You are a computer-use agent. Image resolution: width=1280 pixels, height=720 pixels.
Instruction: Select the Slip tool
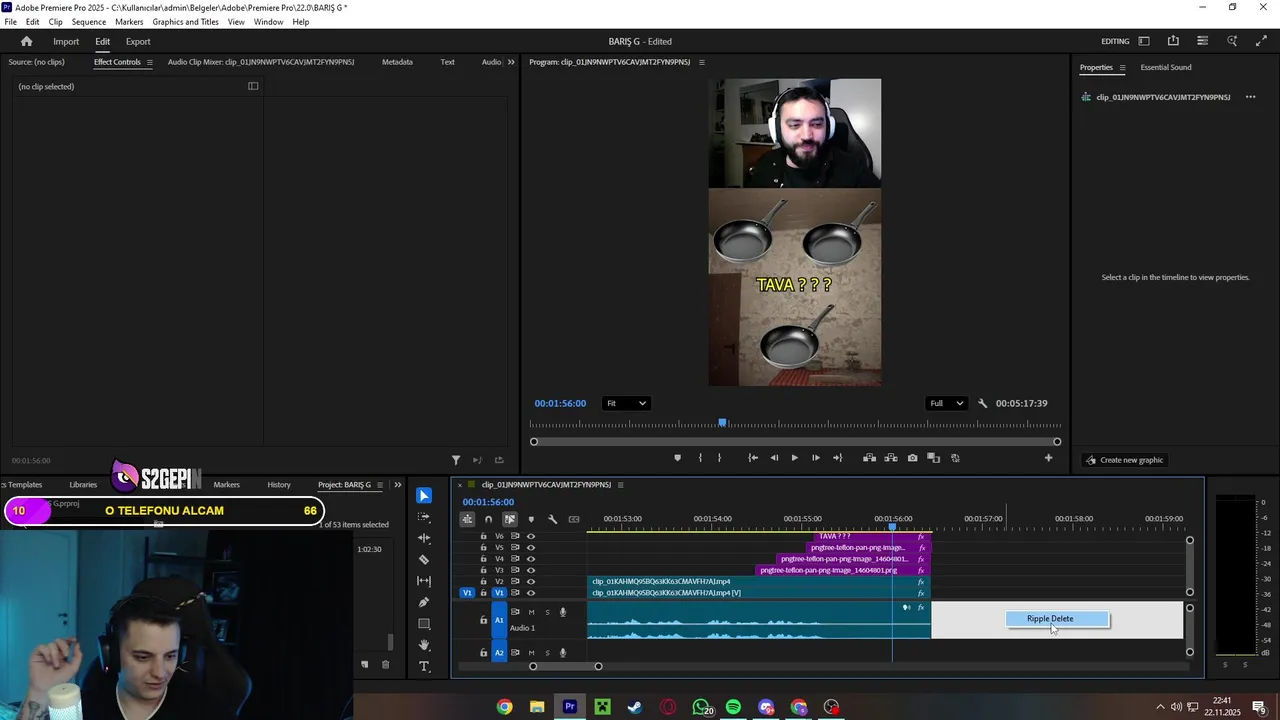point(424,581)
